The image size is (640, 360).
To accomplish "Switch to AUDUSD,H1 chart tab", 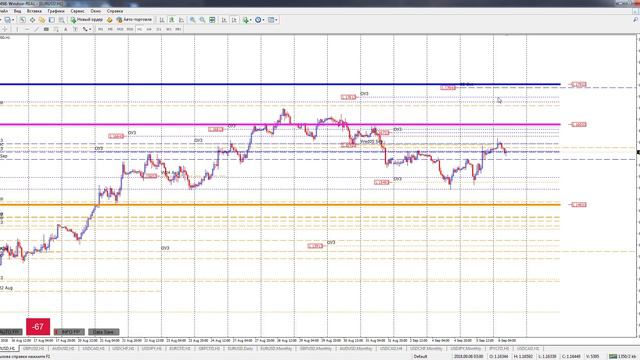I will click(x=64, y=349).
